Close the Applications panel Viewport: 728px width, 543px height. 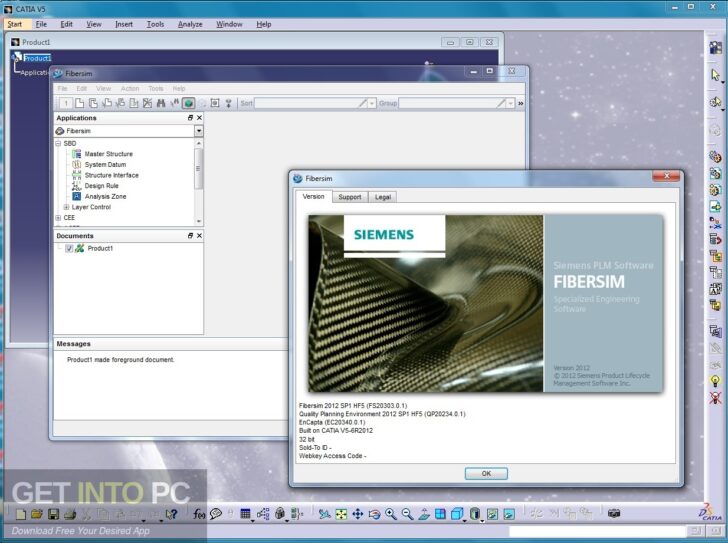199,118
